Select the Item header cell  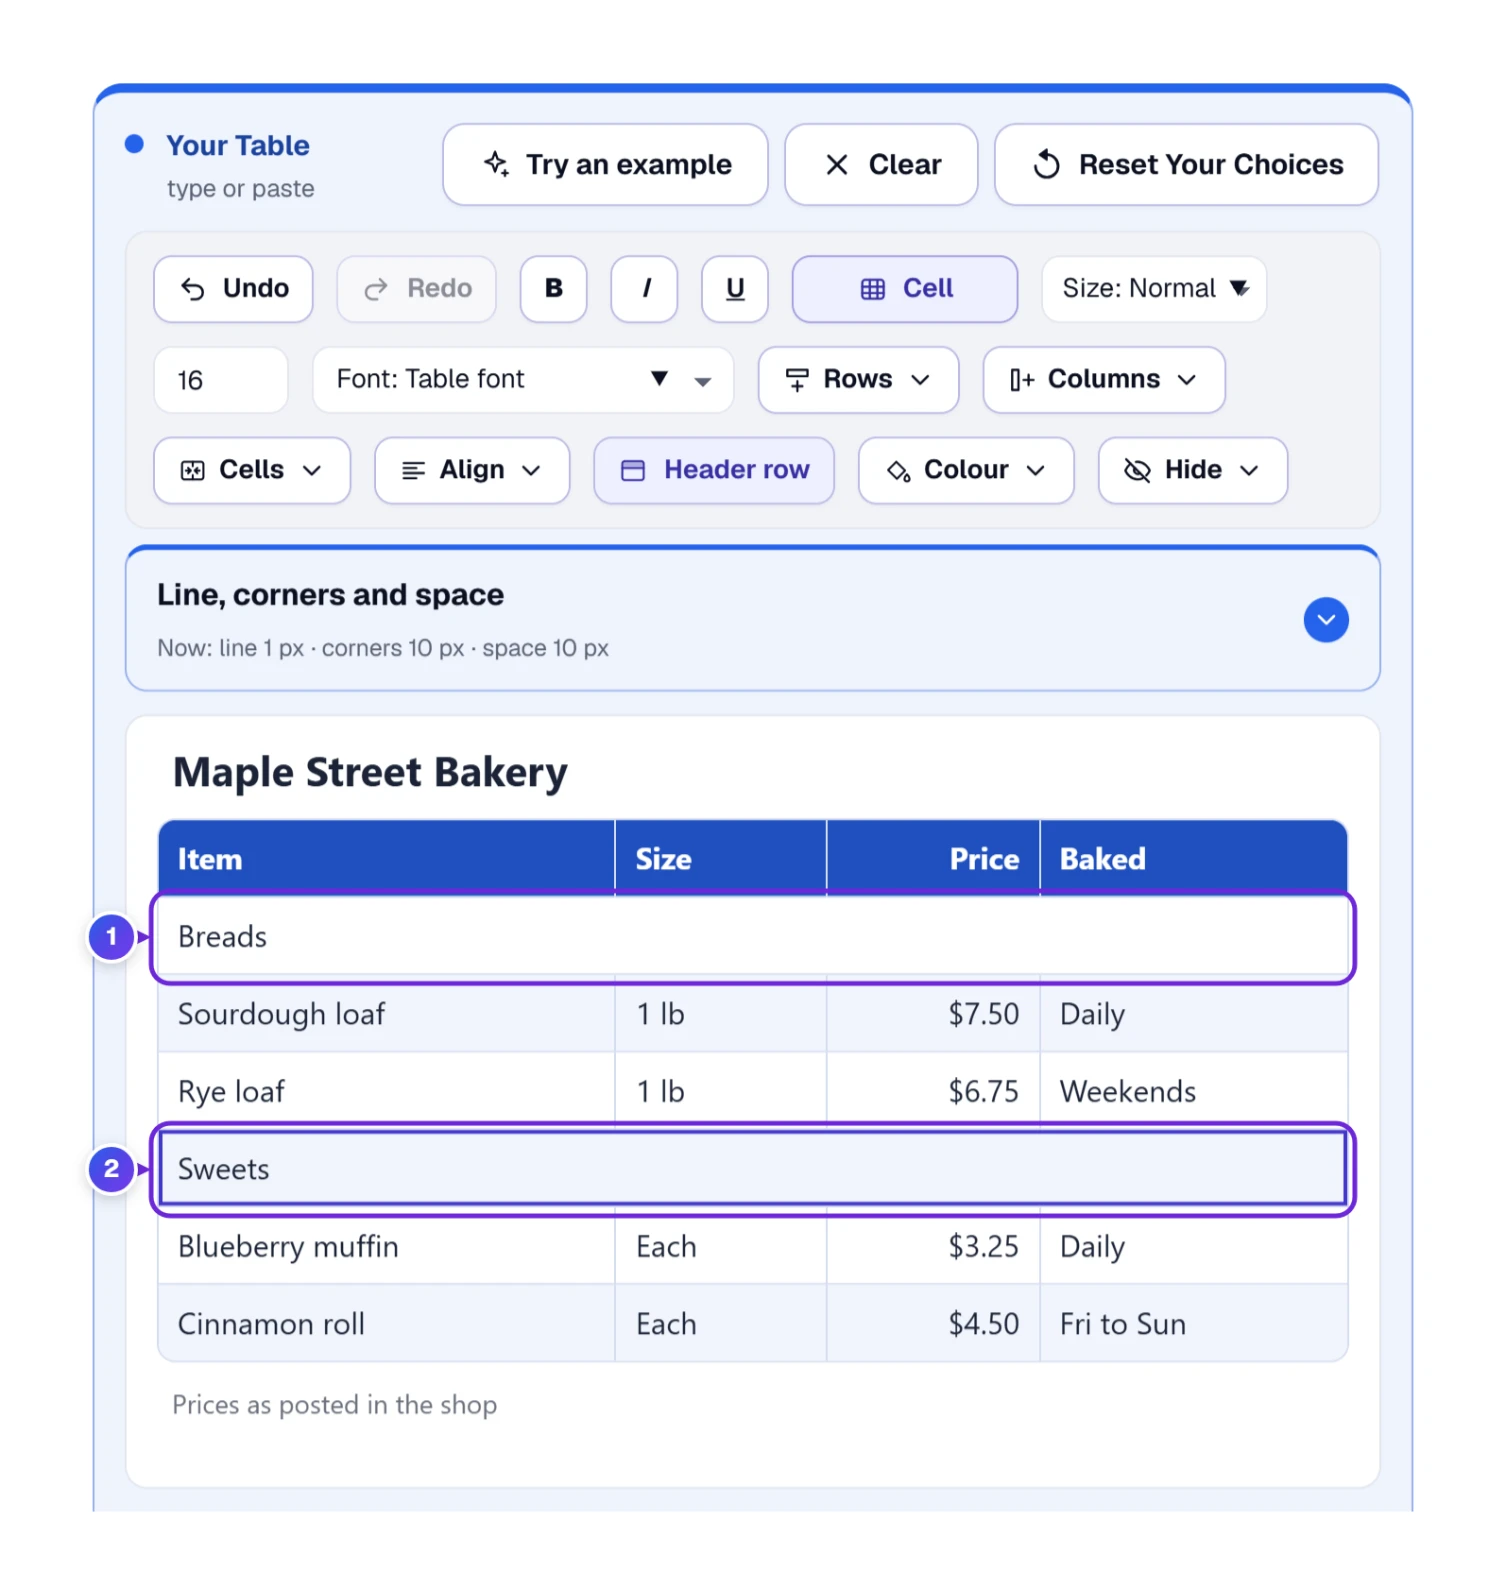pos(387,859)
